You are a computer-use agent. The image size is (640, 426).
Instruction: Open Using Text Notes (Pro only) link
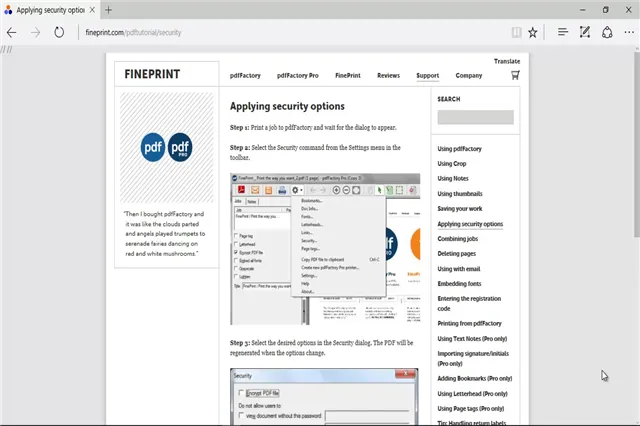(472, 339)
